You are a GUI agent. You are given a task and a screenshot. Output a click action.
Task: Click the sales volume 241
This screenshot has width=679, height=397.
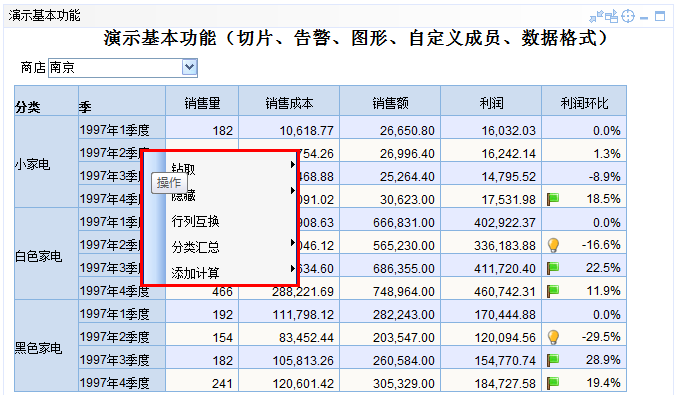tap(223, 384)
